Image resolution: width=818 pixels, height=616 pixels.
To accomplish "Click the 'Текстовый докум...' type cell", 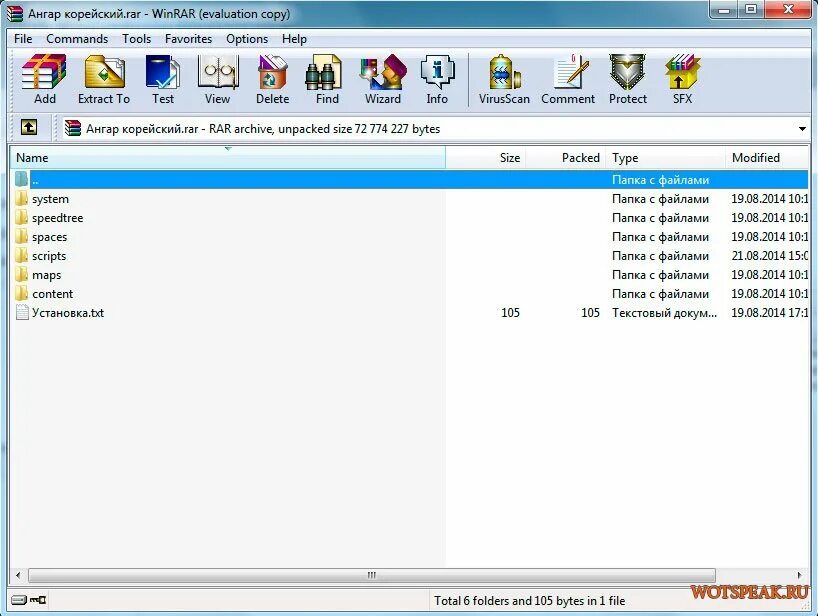I will 664,313.
